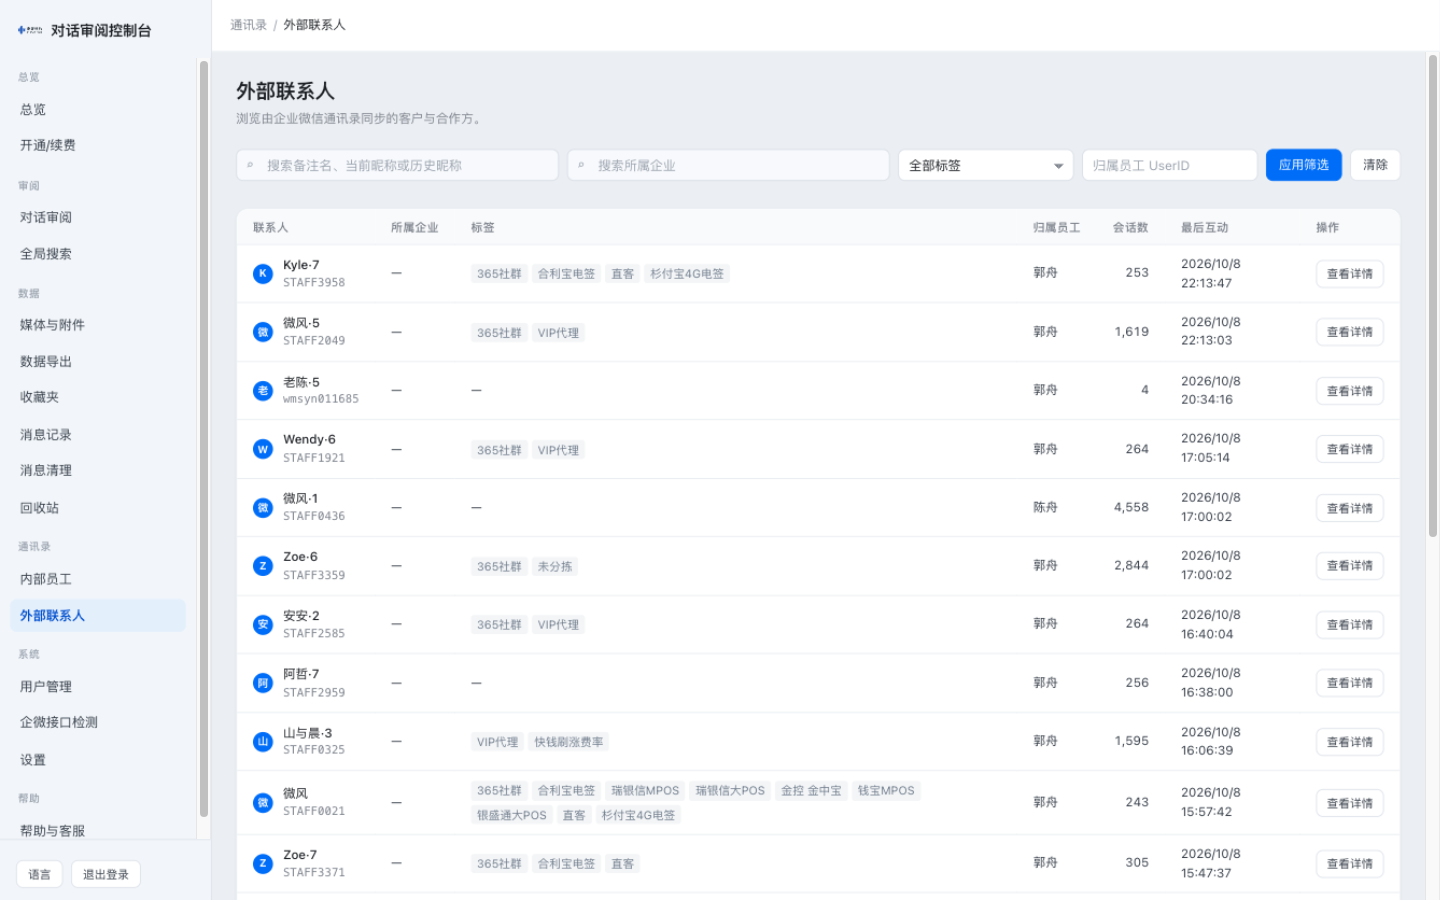Open the 全部标签 tag dropdown
The height and width of the screenshot is (900, 1440).
click(985, 165)
